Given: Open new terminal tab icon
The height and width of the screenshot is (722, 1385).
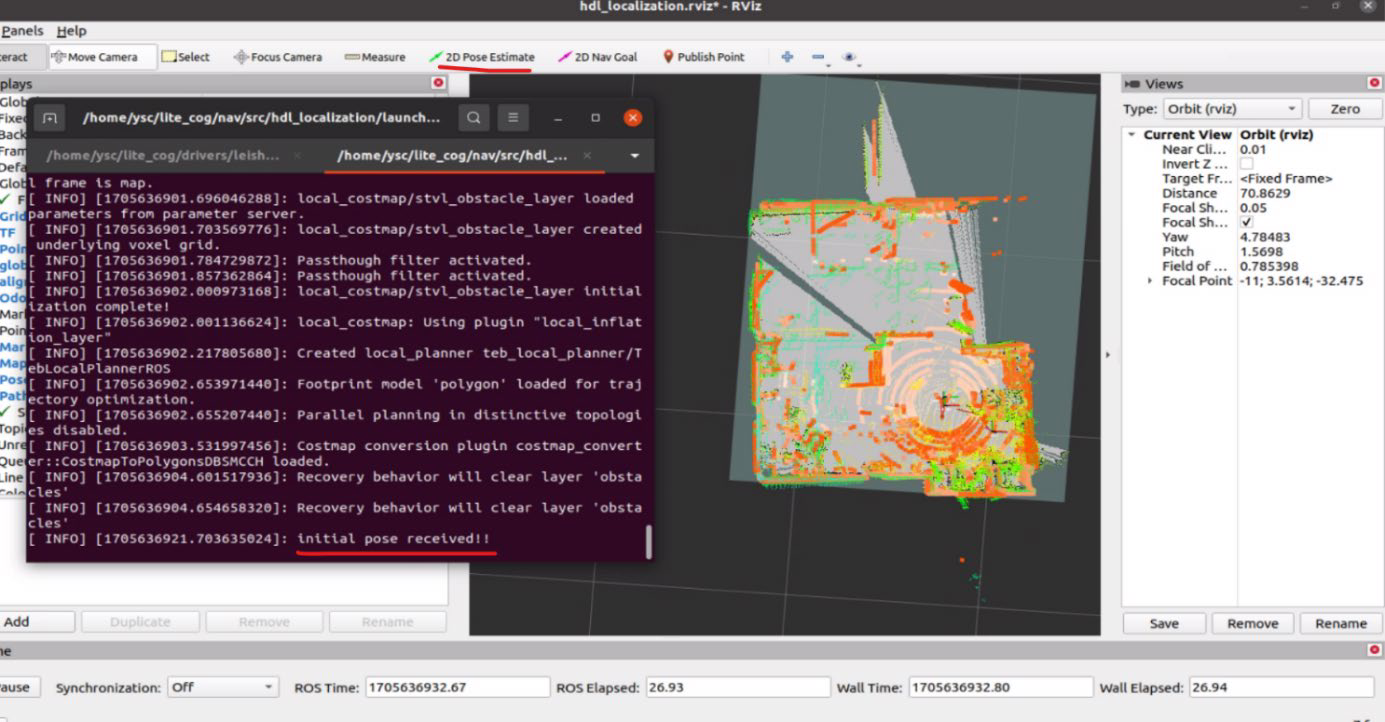Looking at the screenshot, I should click(50, 118).
